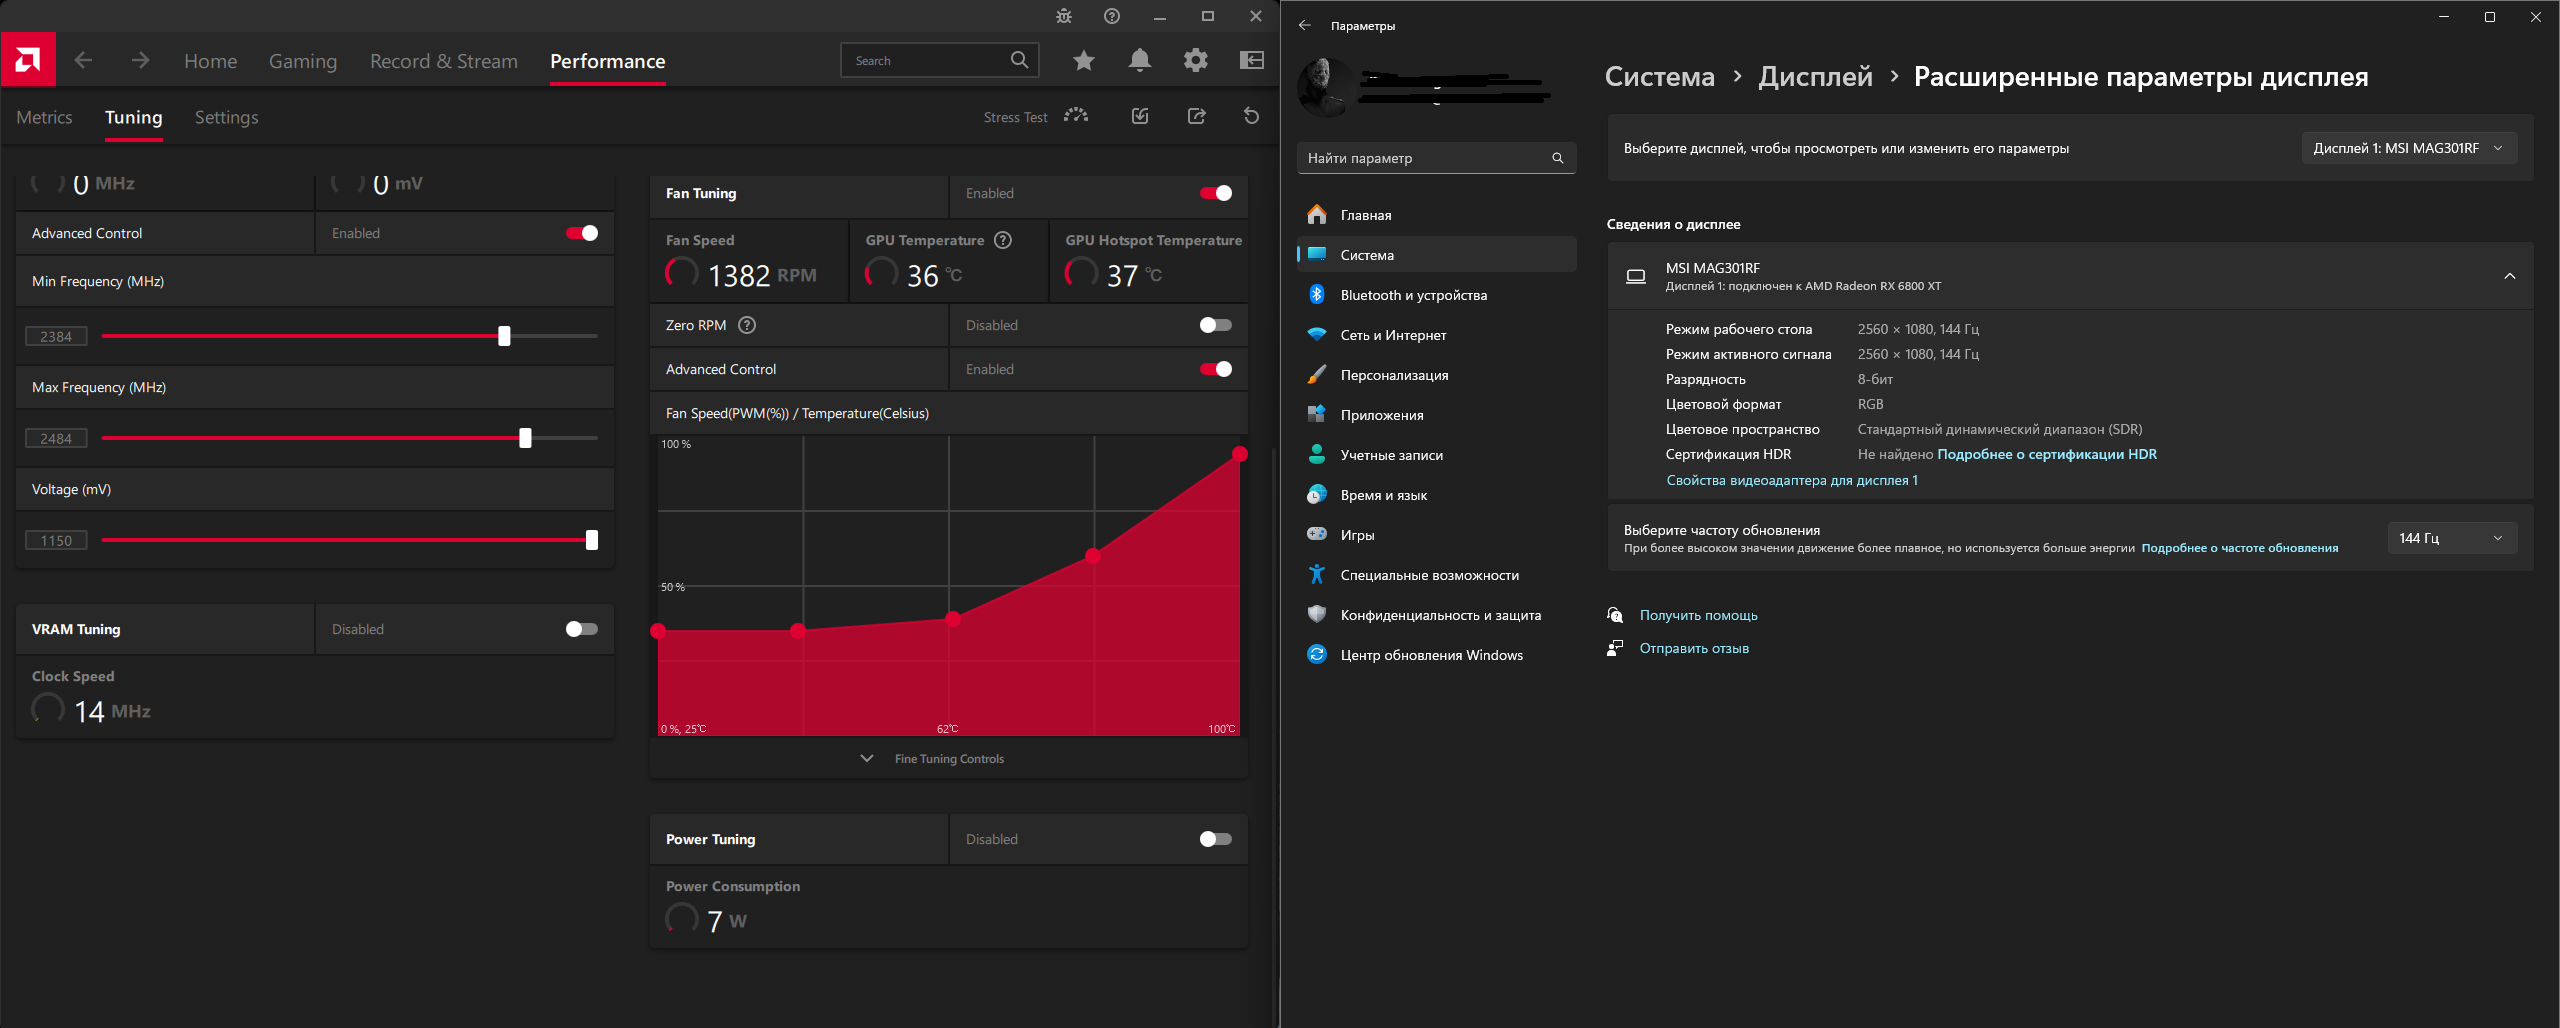This screenshot has height=1028, width=2560.
Task: Open the Подробнее о сертификации HDR link
Action: [2047, 454]
